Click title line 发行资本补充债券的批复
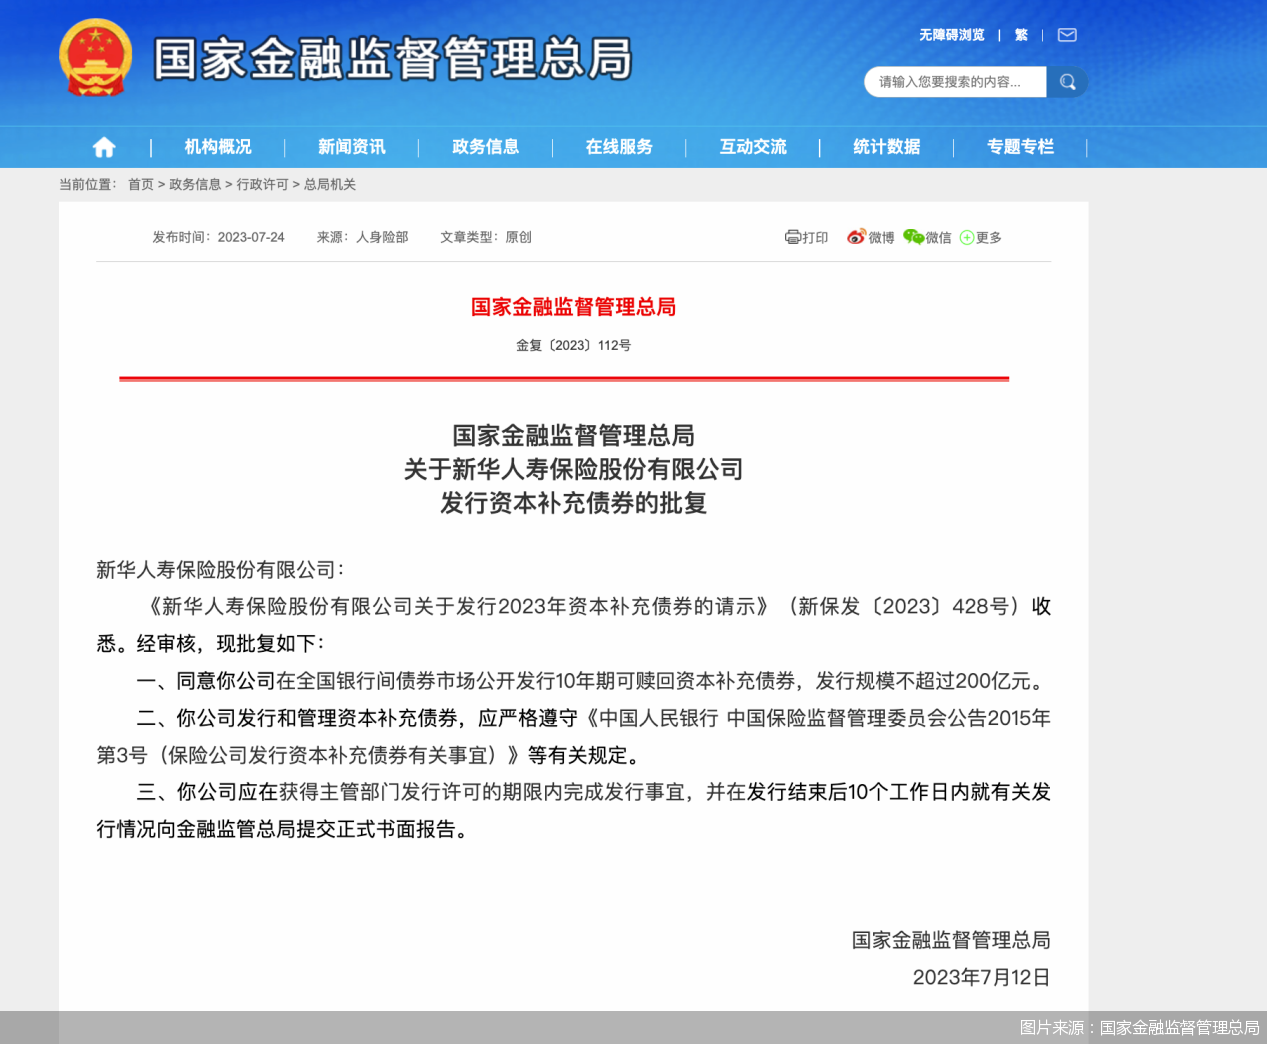Viewport: 1267px width, 1044px height. (574, 503)
